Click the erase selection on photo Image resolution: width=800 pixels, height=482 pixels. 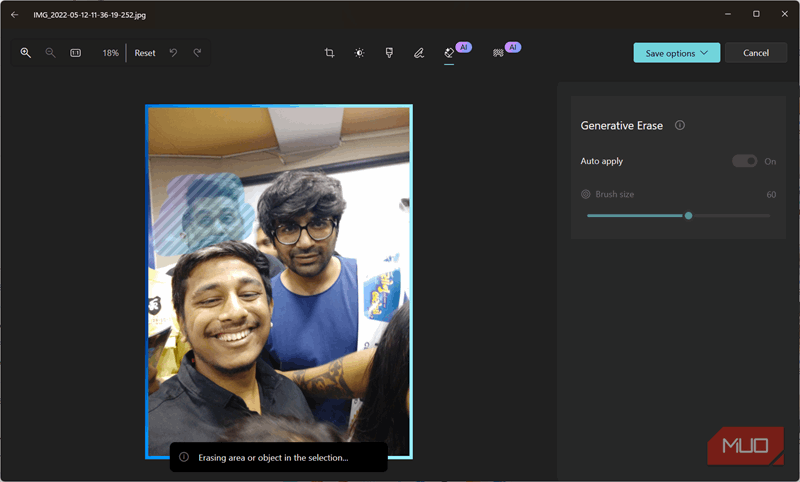204,214
